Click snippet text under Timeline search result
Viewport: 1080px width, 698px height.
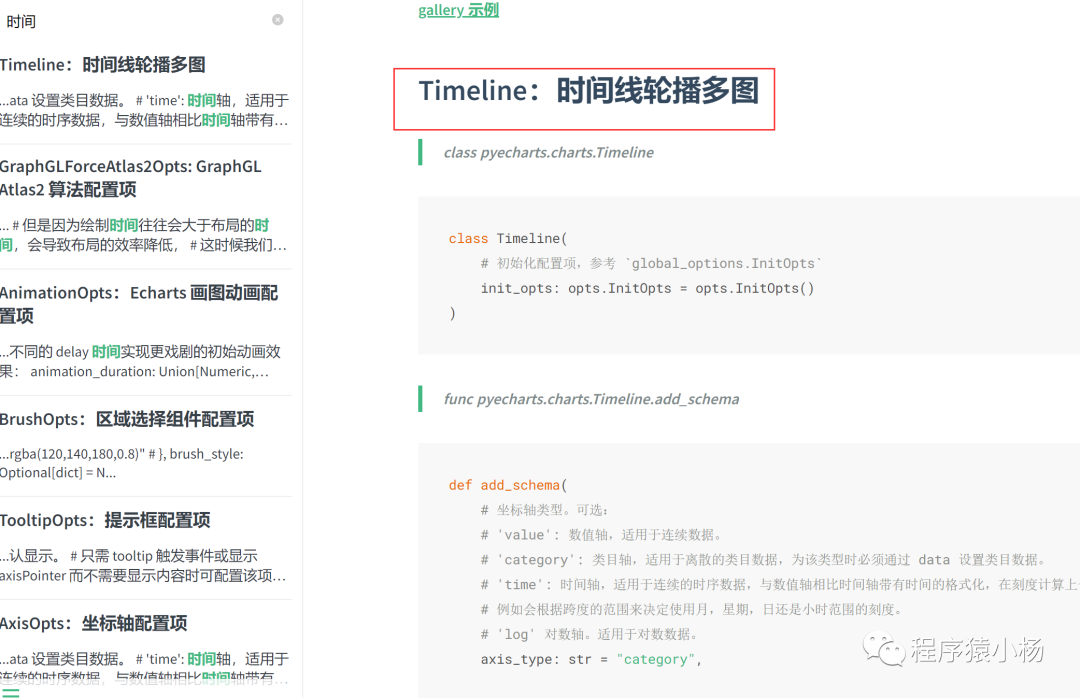point(144,110)
